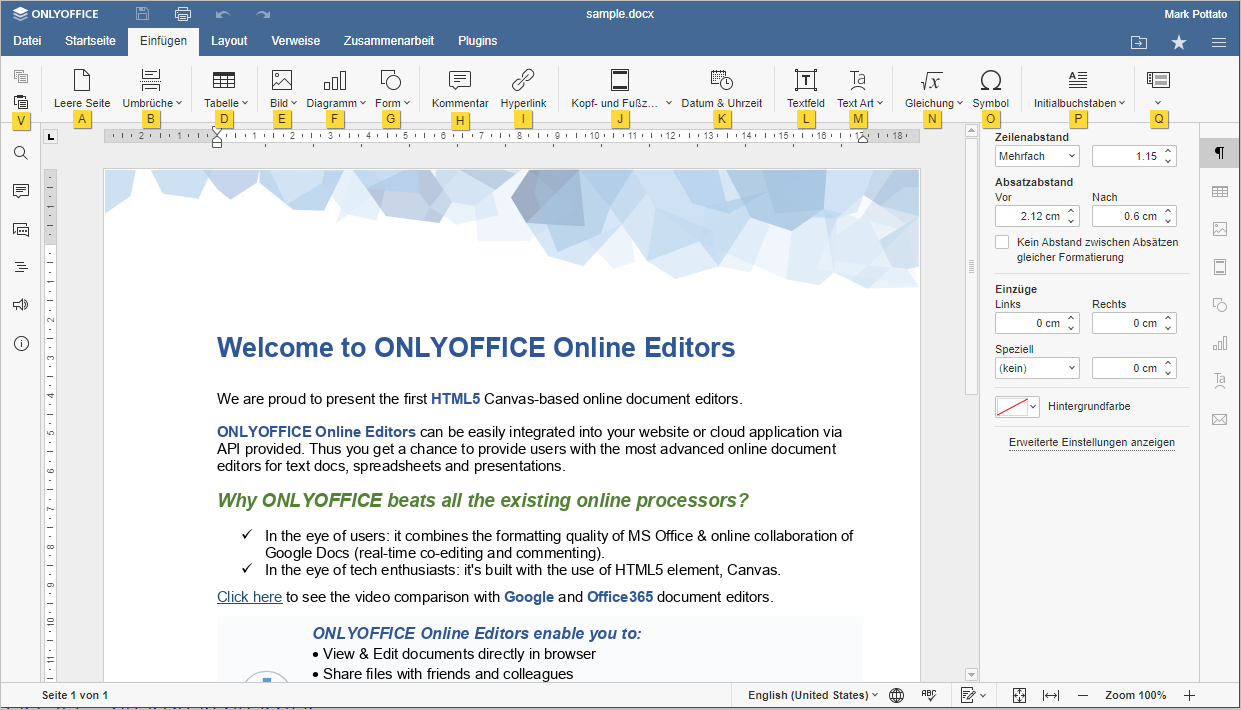
Task: Switch to the Zusammenarbeit tab
Action: [x=389, y=41]
